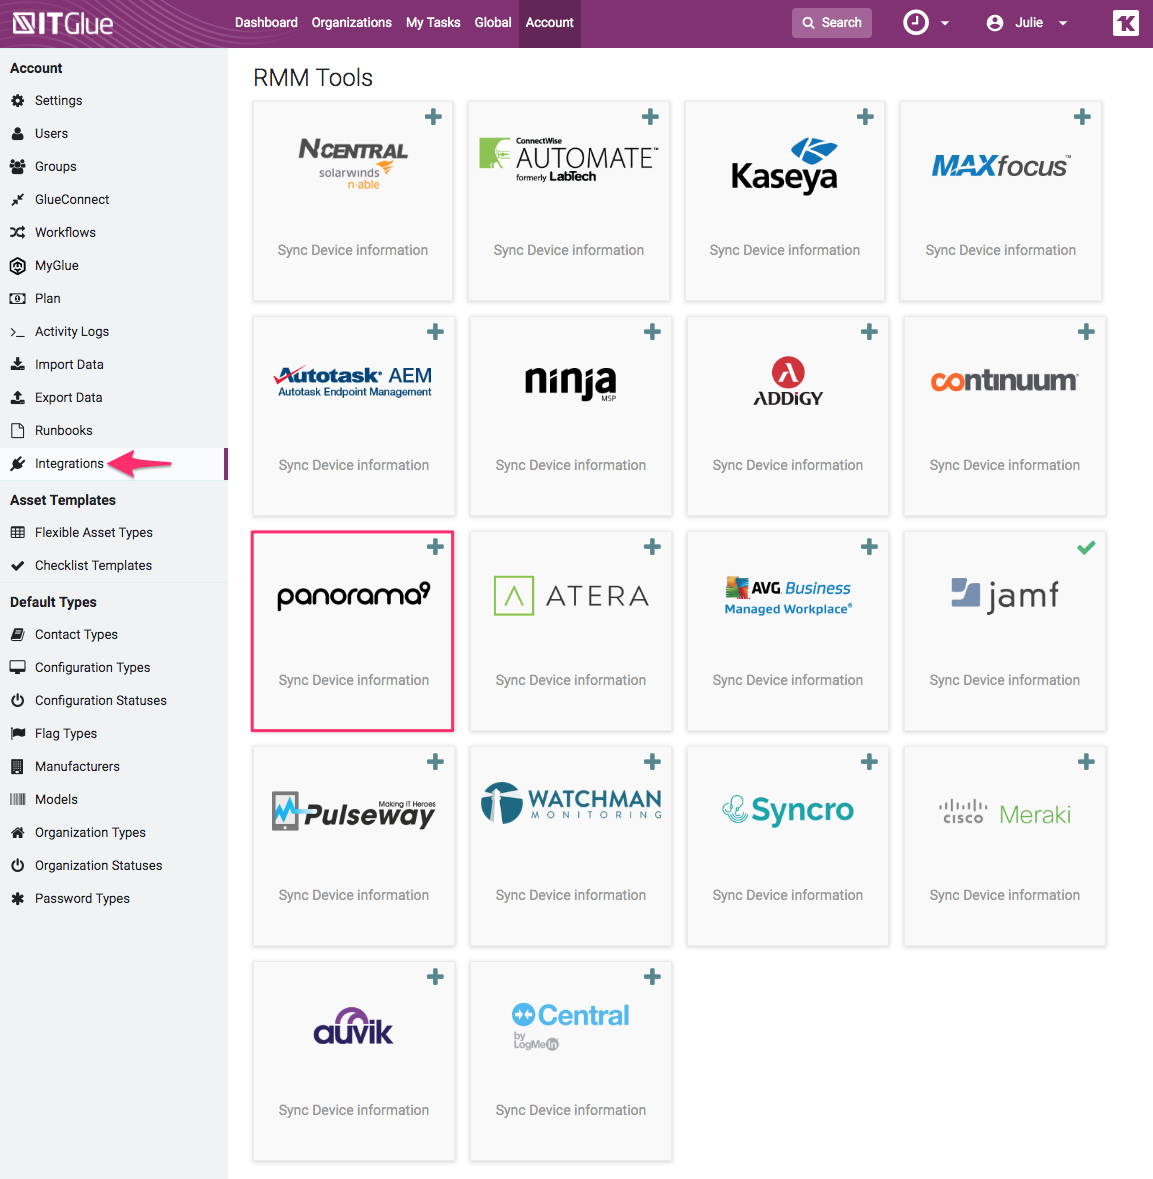Click the Users person icon
This screenshot has width=1153, height=1179.
point(18,133)
